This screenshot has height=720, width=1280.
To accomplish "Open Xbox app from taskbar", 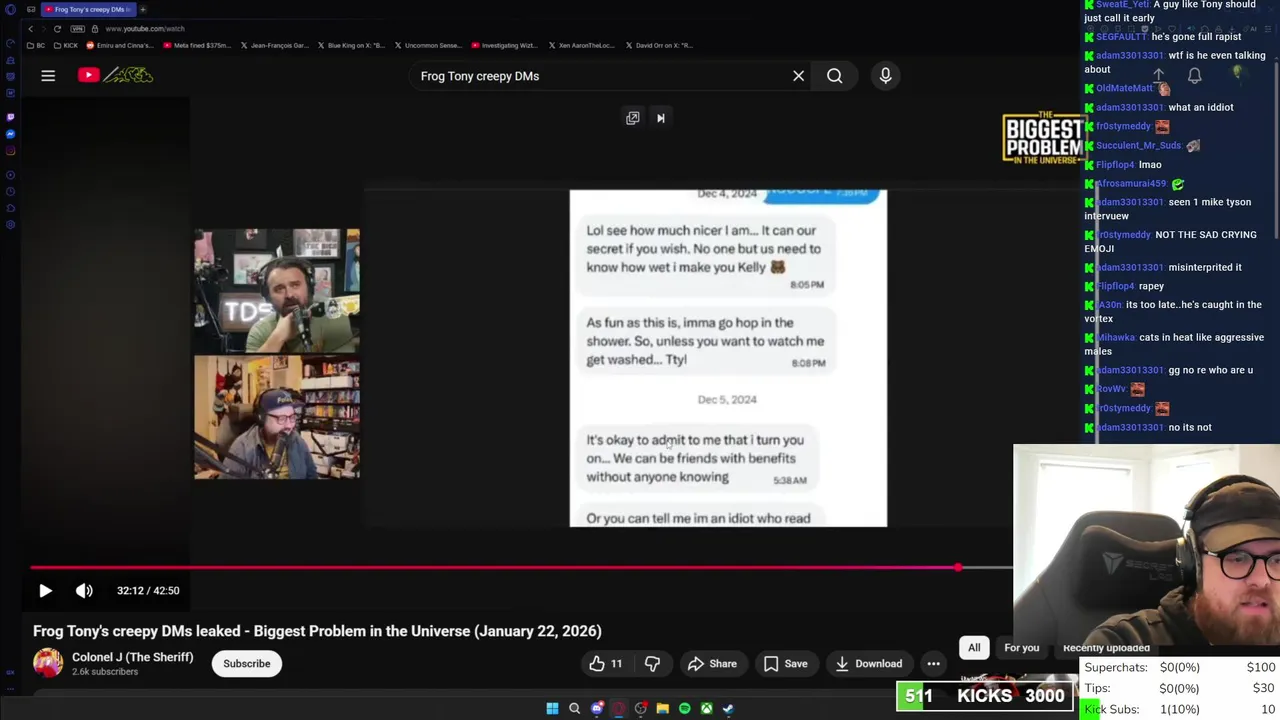I will click(706, 709).
